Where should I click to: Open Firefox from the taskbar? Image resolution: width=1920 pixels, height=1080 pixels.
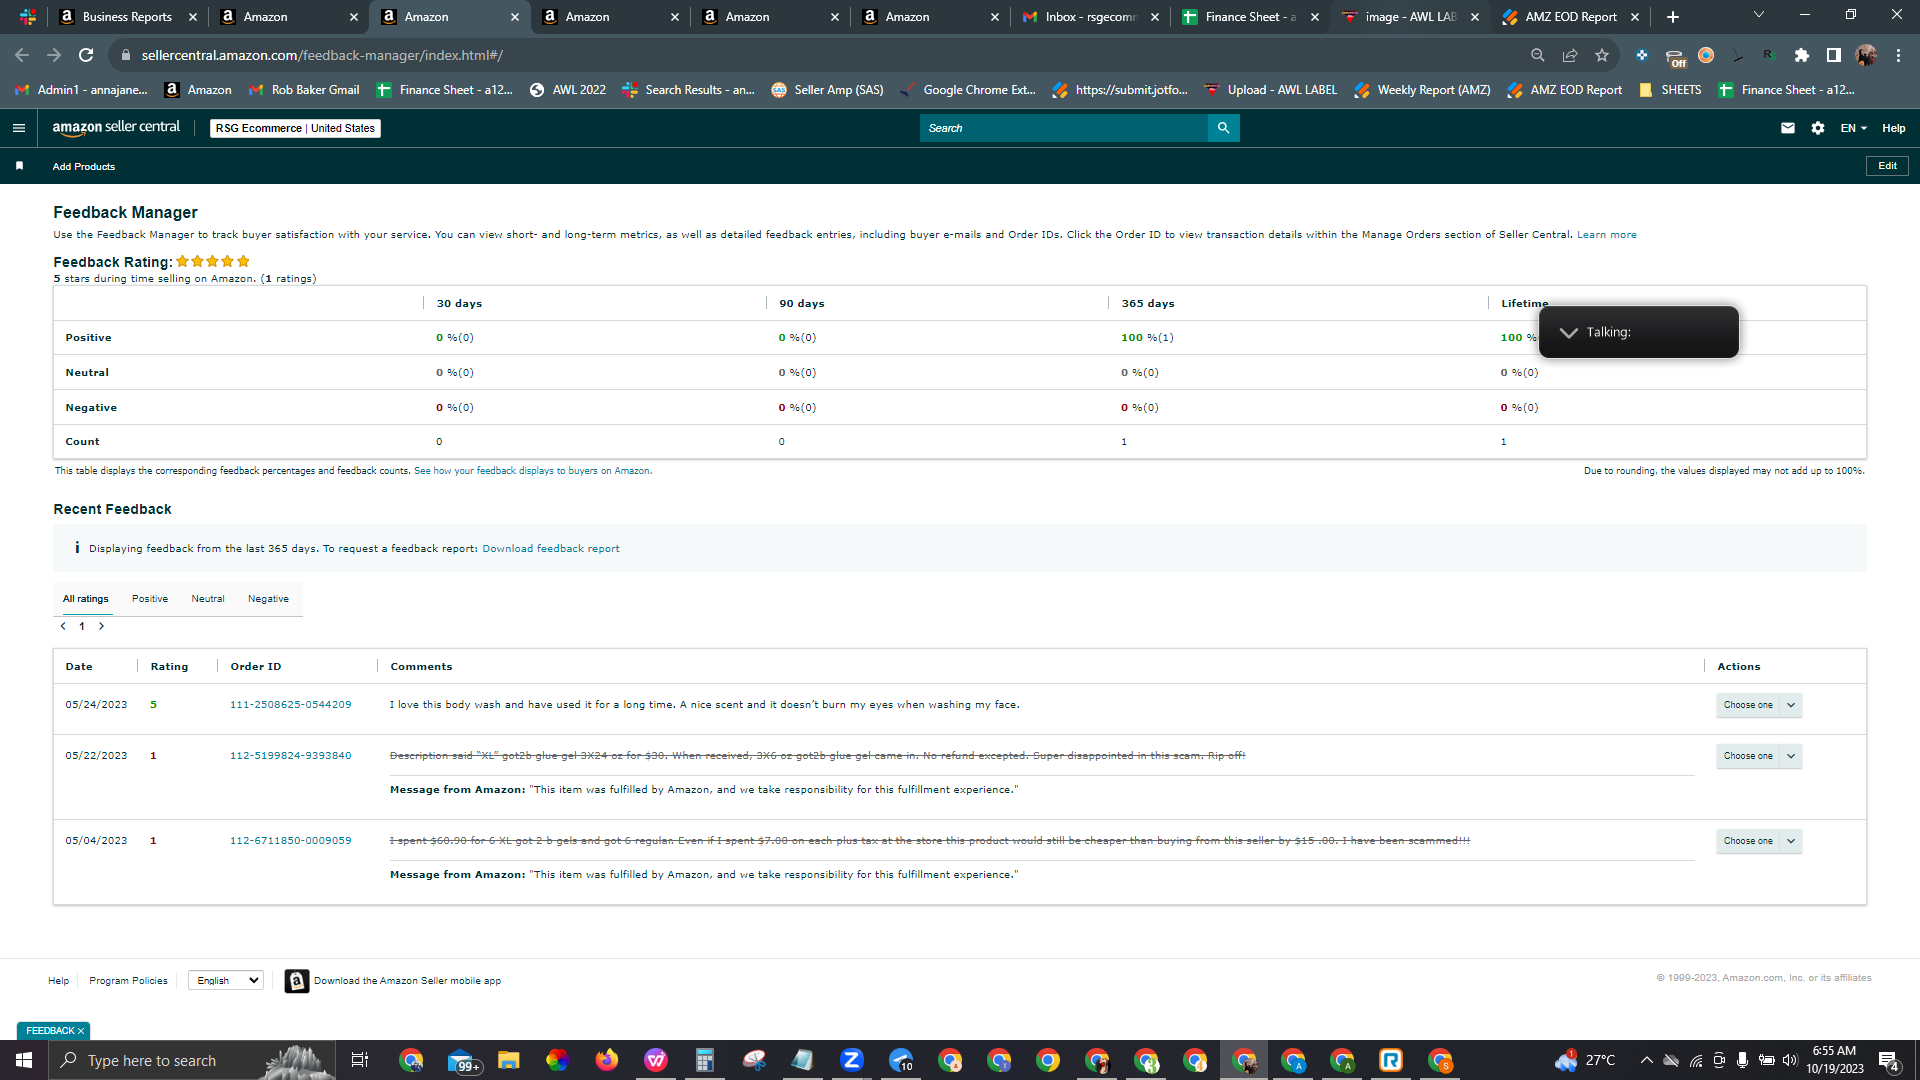(x=607, y=1060)
